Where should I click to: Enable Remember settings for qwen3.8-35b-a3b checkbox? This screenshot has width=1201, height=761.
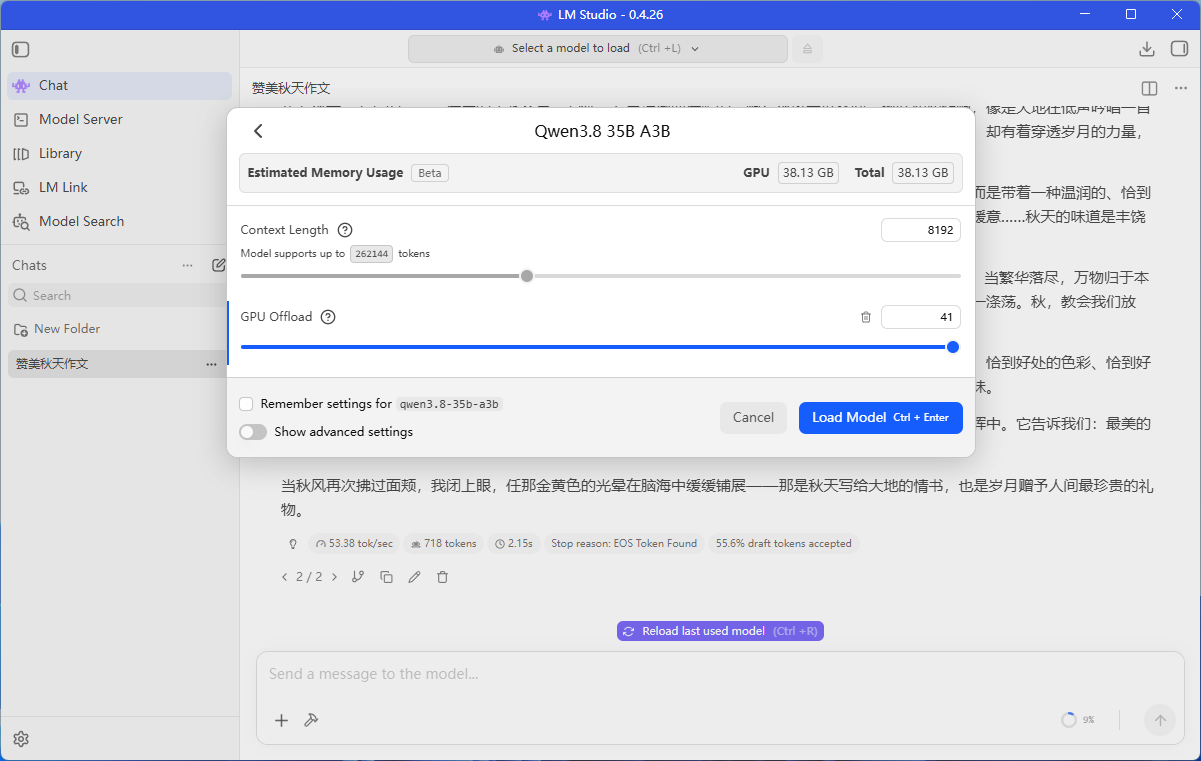coord(246,404)
